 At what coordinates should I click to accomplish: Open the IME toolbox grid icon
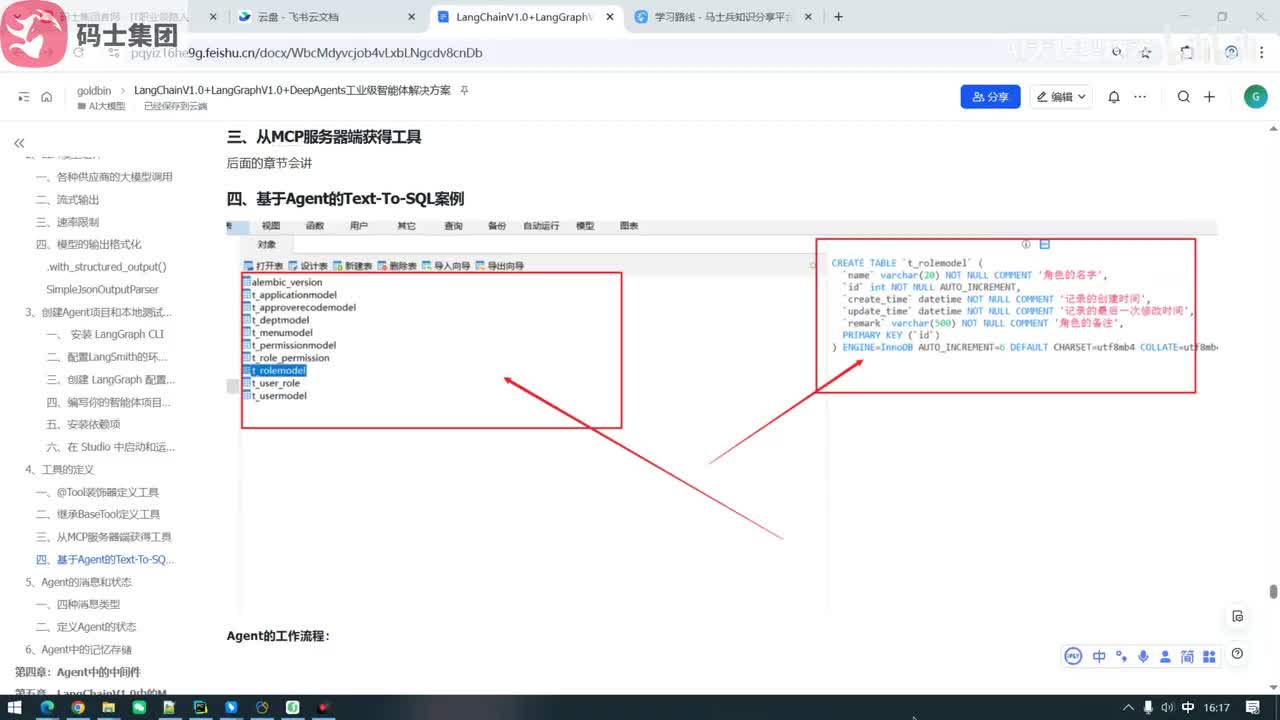(1209, 656)
